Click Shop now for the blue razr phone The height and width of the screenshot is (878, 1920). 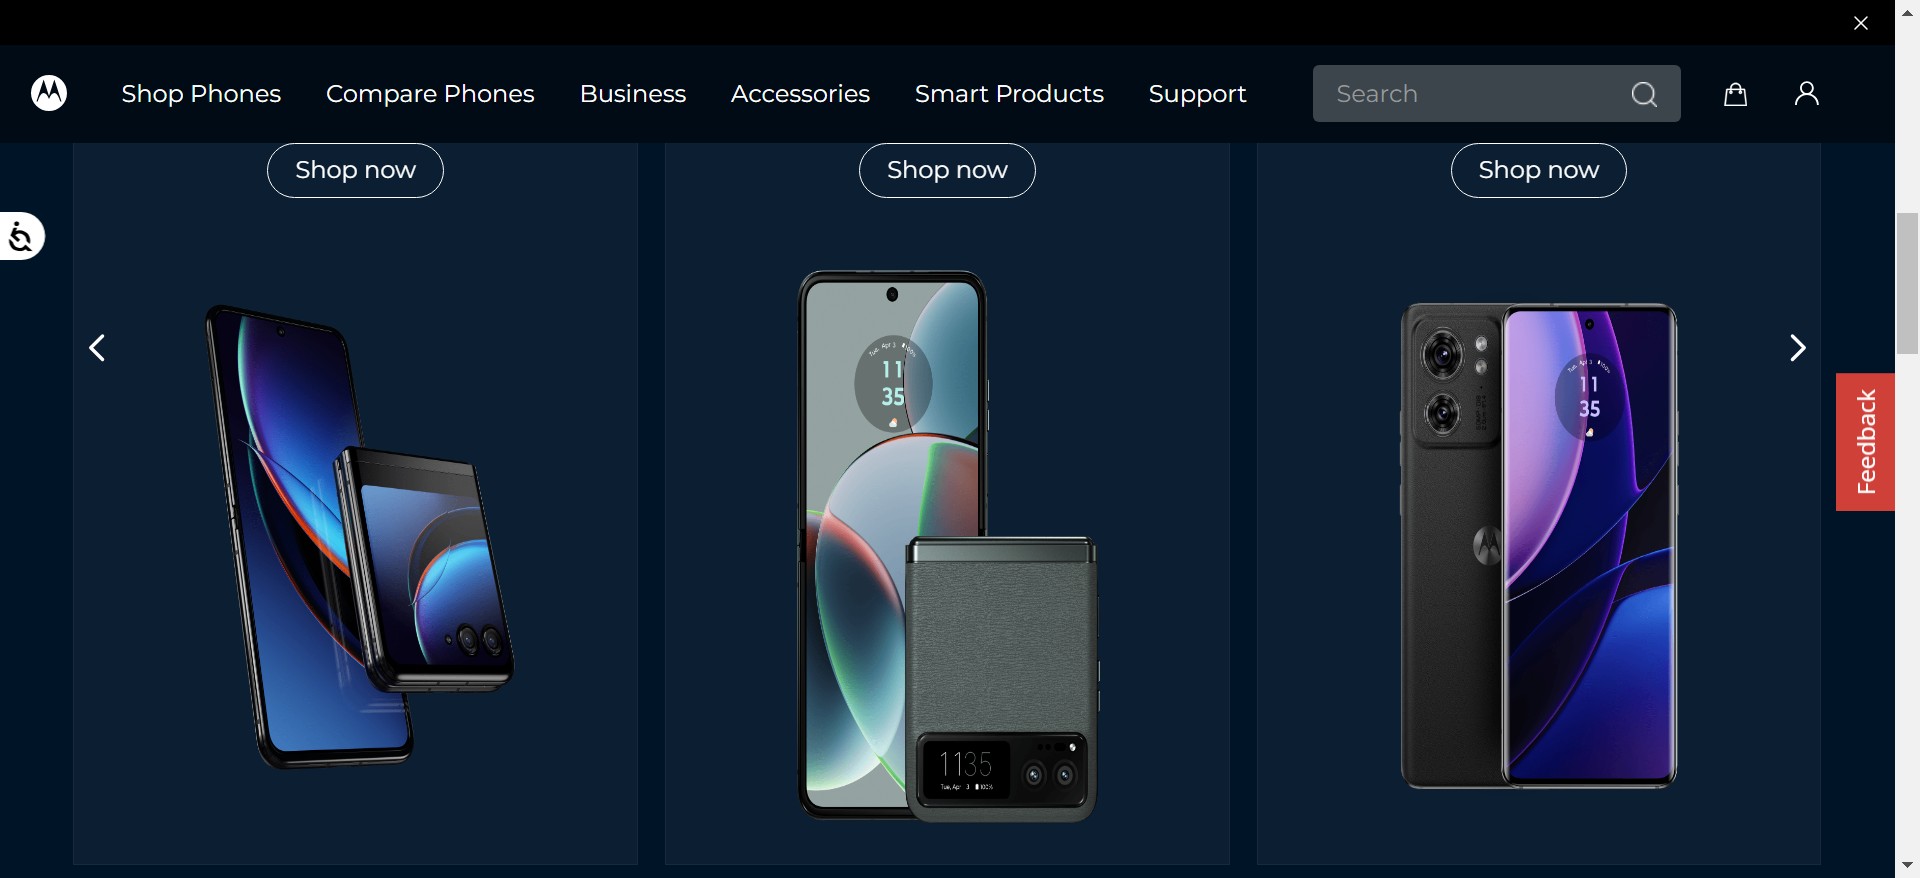click(x=355, y=170)
